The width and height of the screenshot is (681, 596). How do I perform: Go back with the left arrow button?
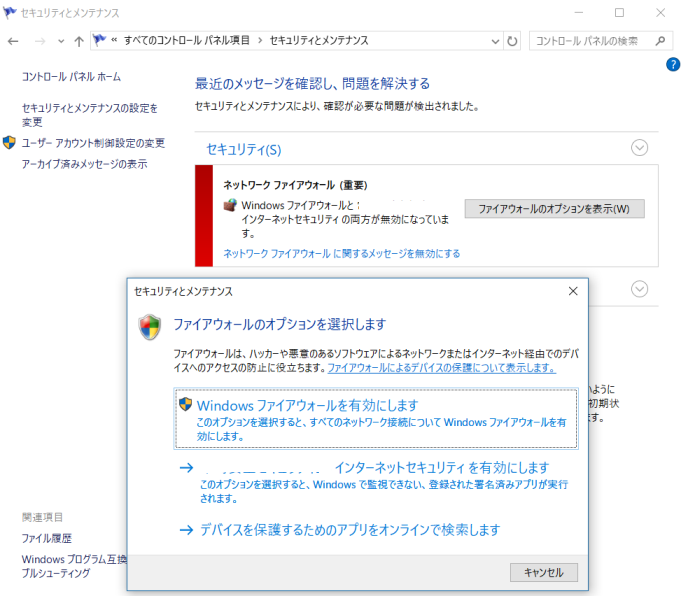(x=13, y=41)
